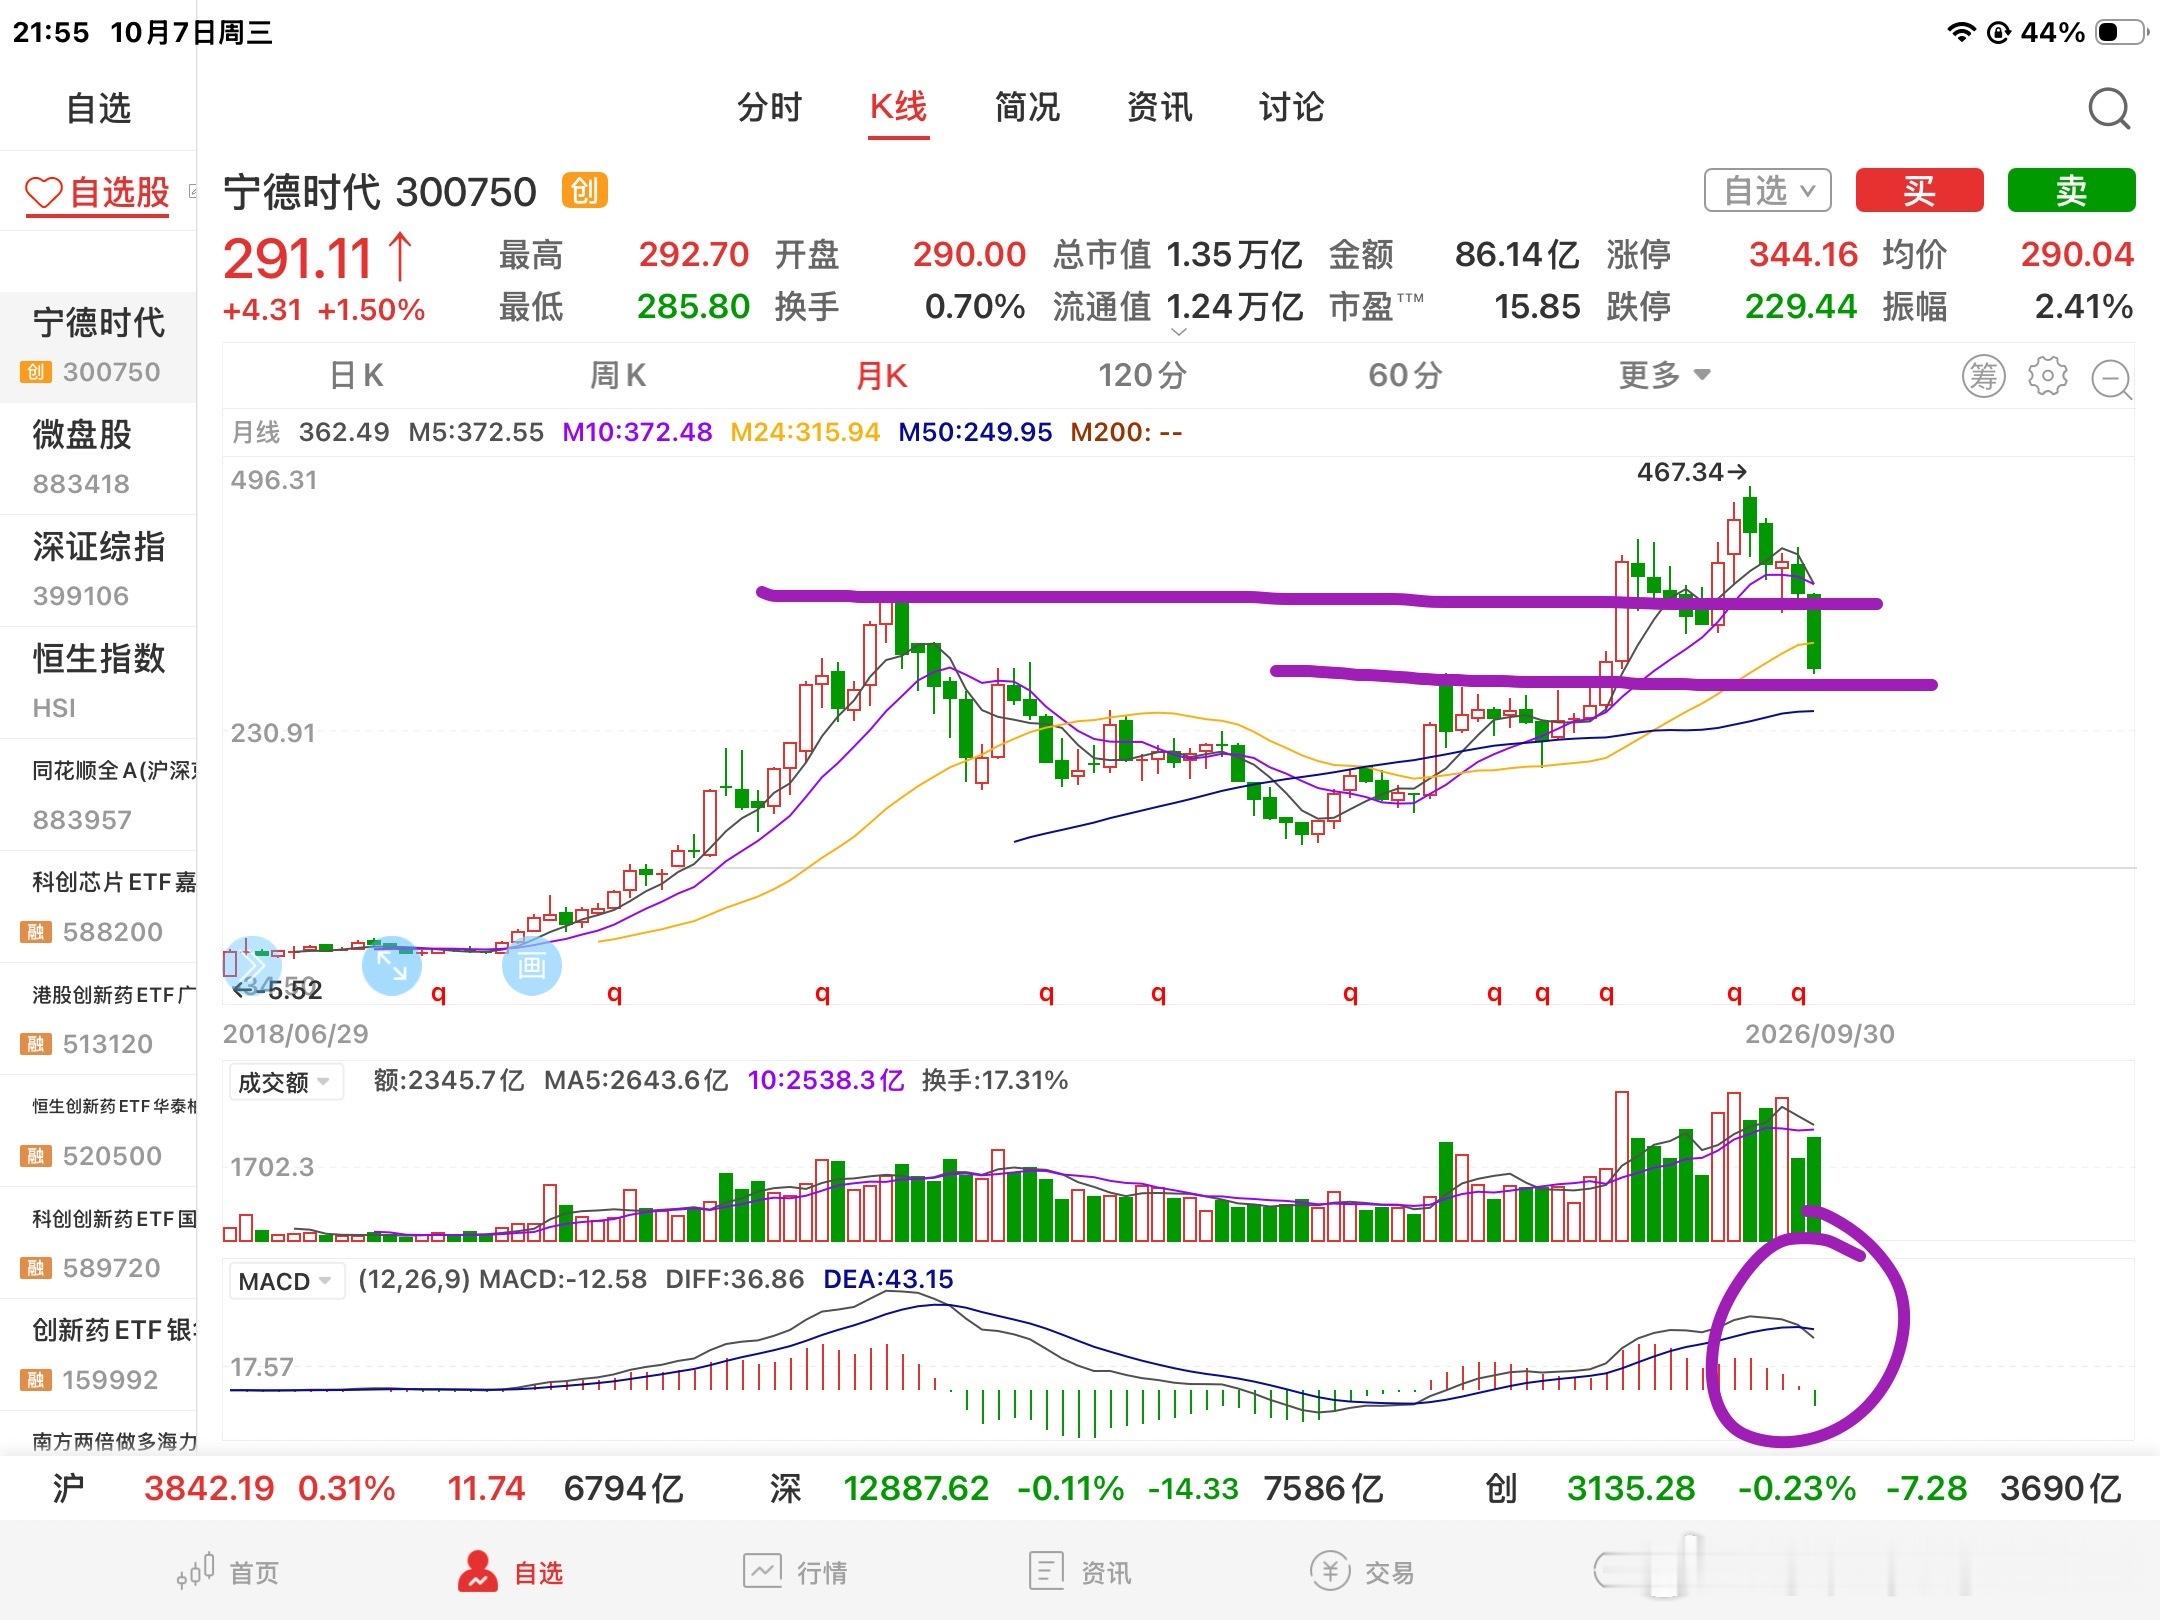This screenshot has height=1620, width=2160.
Task: Open 首页 home icon in bottom bar
Action: (196, 1571)
